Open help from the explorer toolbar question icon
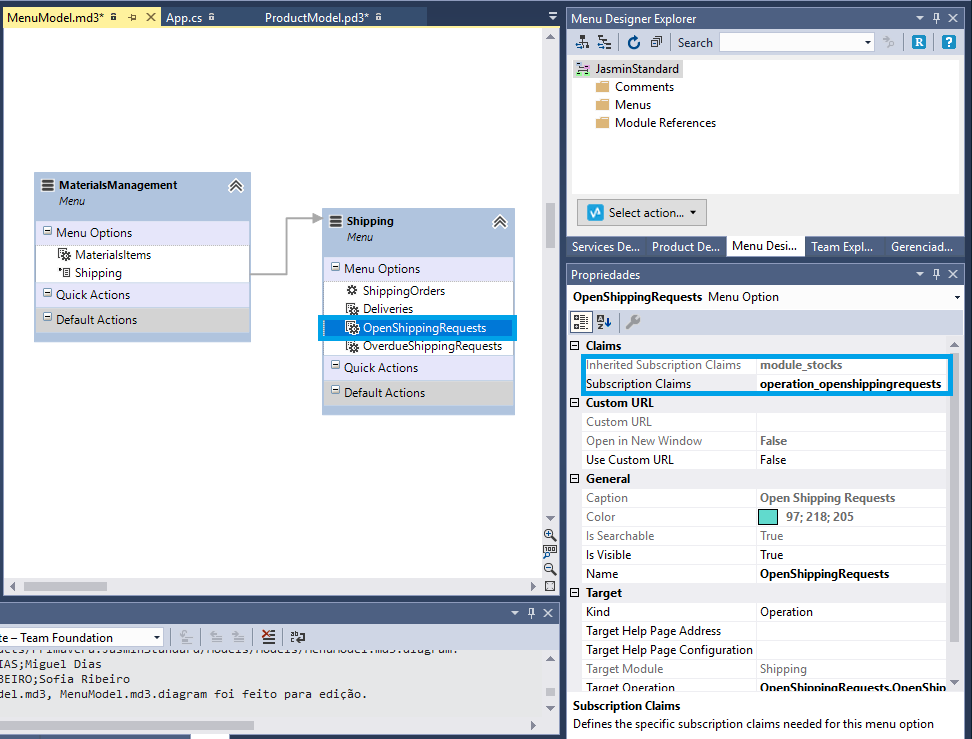 pyautogui.click(x=948, y=42)
